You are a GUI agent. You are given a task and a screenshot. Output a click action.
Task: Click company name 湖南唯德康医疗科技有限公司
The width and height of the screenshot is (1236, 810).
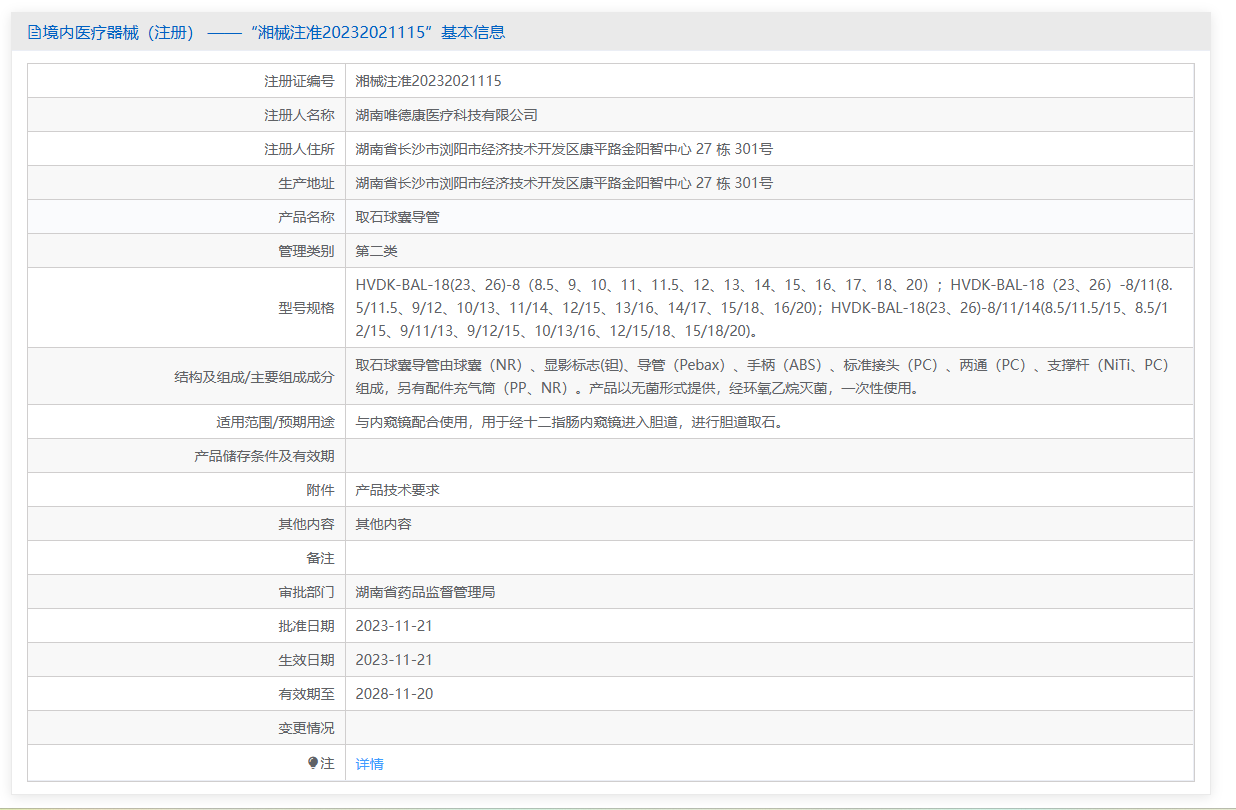447,115
